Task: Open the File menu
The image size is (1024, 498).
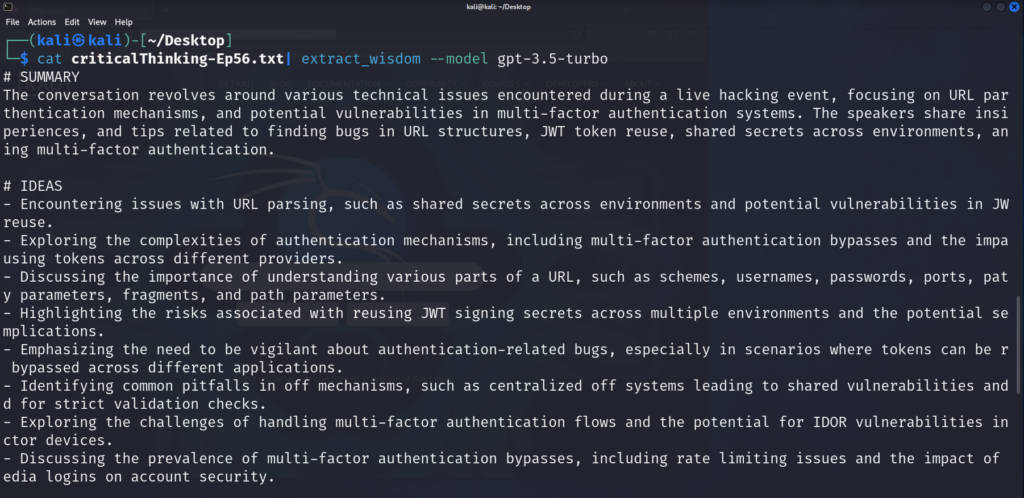Action: [12, 22]
